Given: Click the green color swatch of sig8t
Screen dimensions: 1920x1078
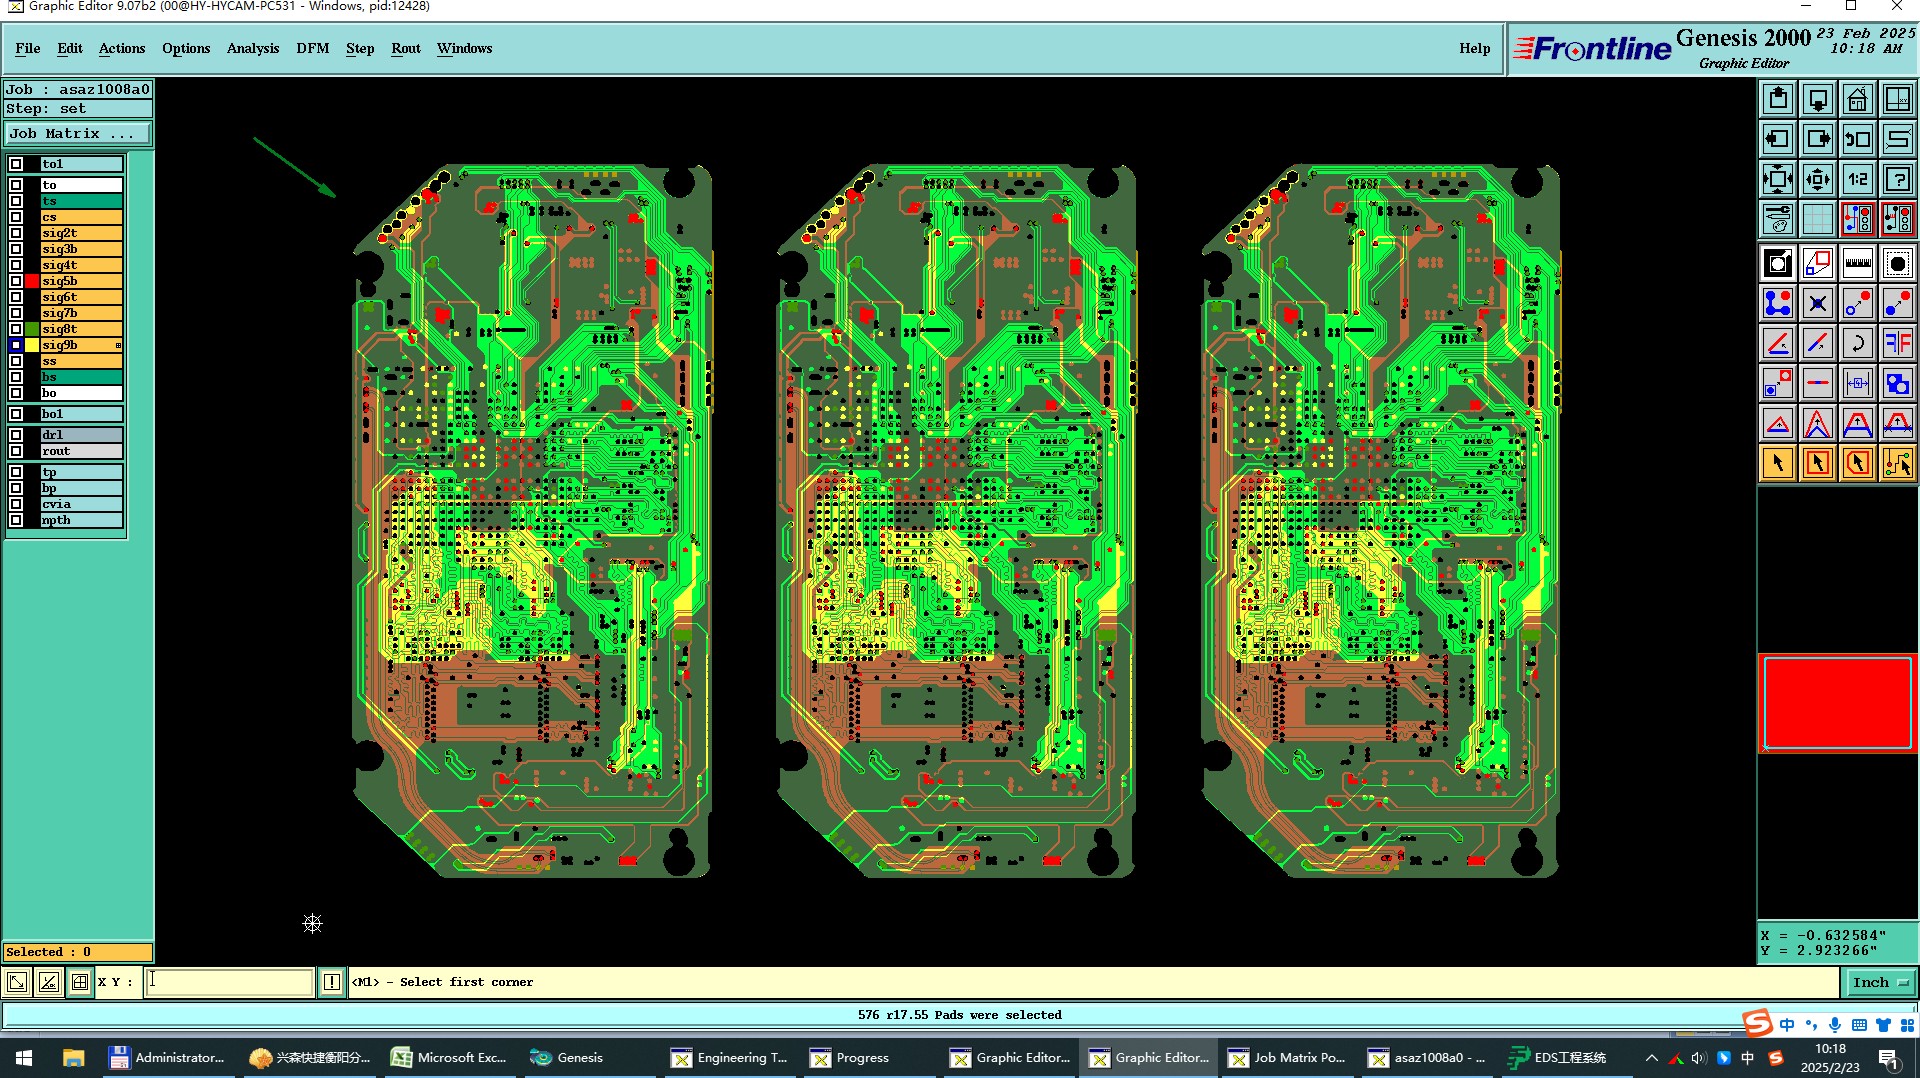Looking at the screenshot, I should coord(32,329).
